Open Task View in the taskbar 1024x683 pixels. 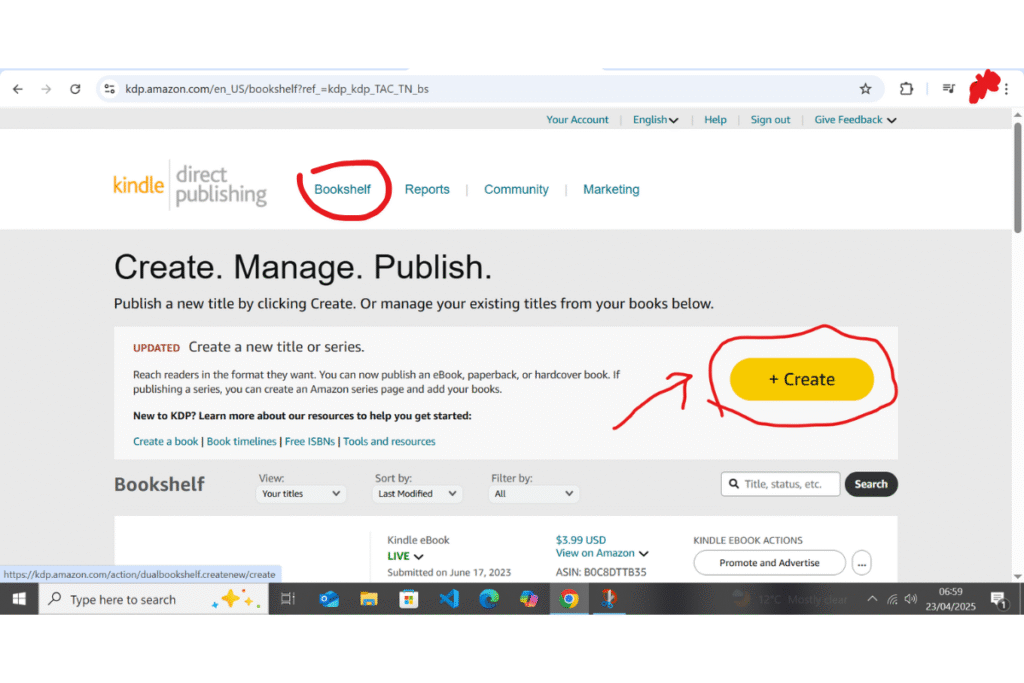(x=288, y=599)
